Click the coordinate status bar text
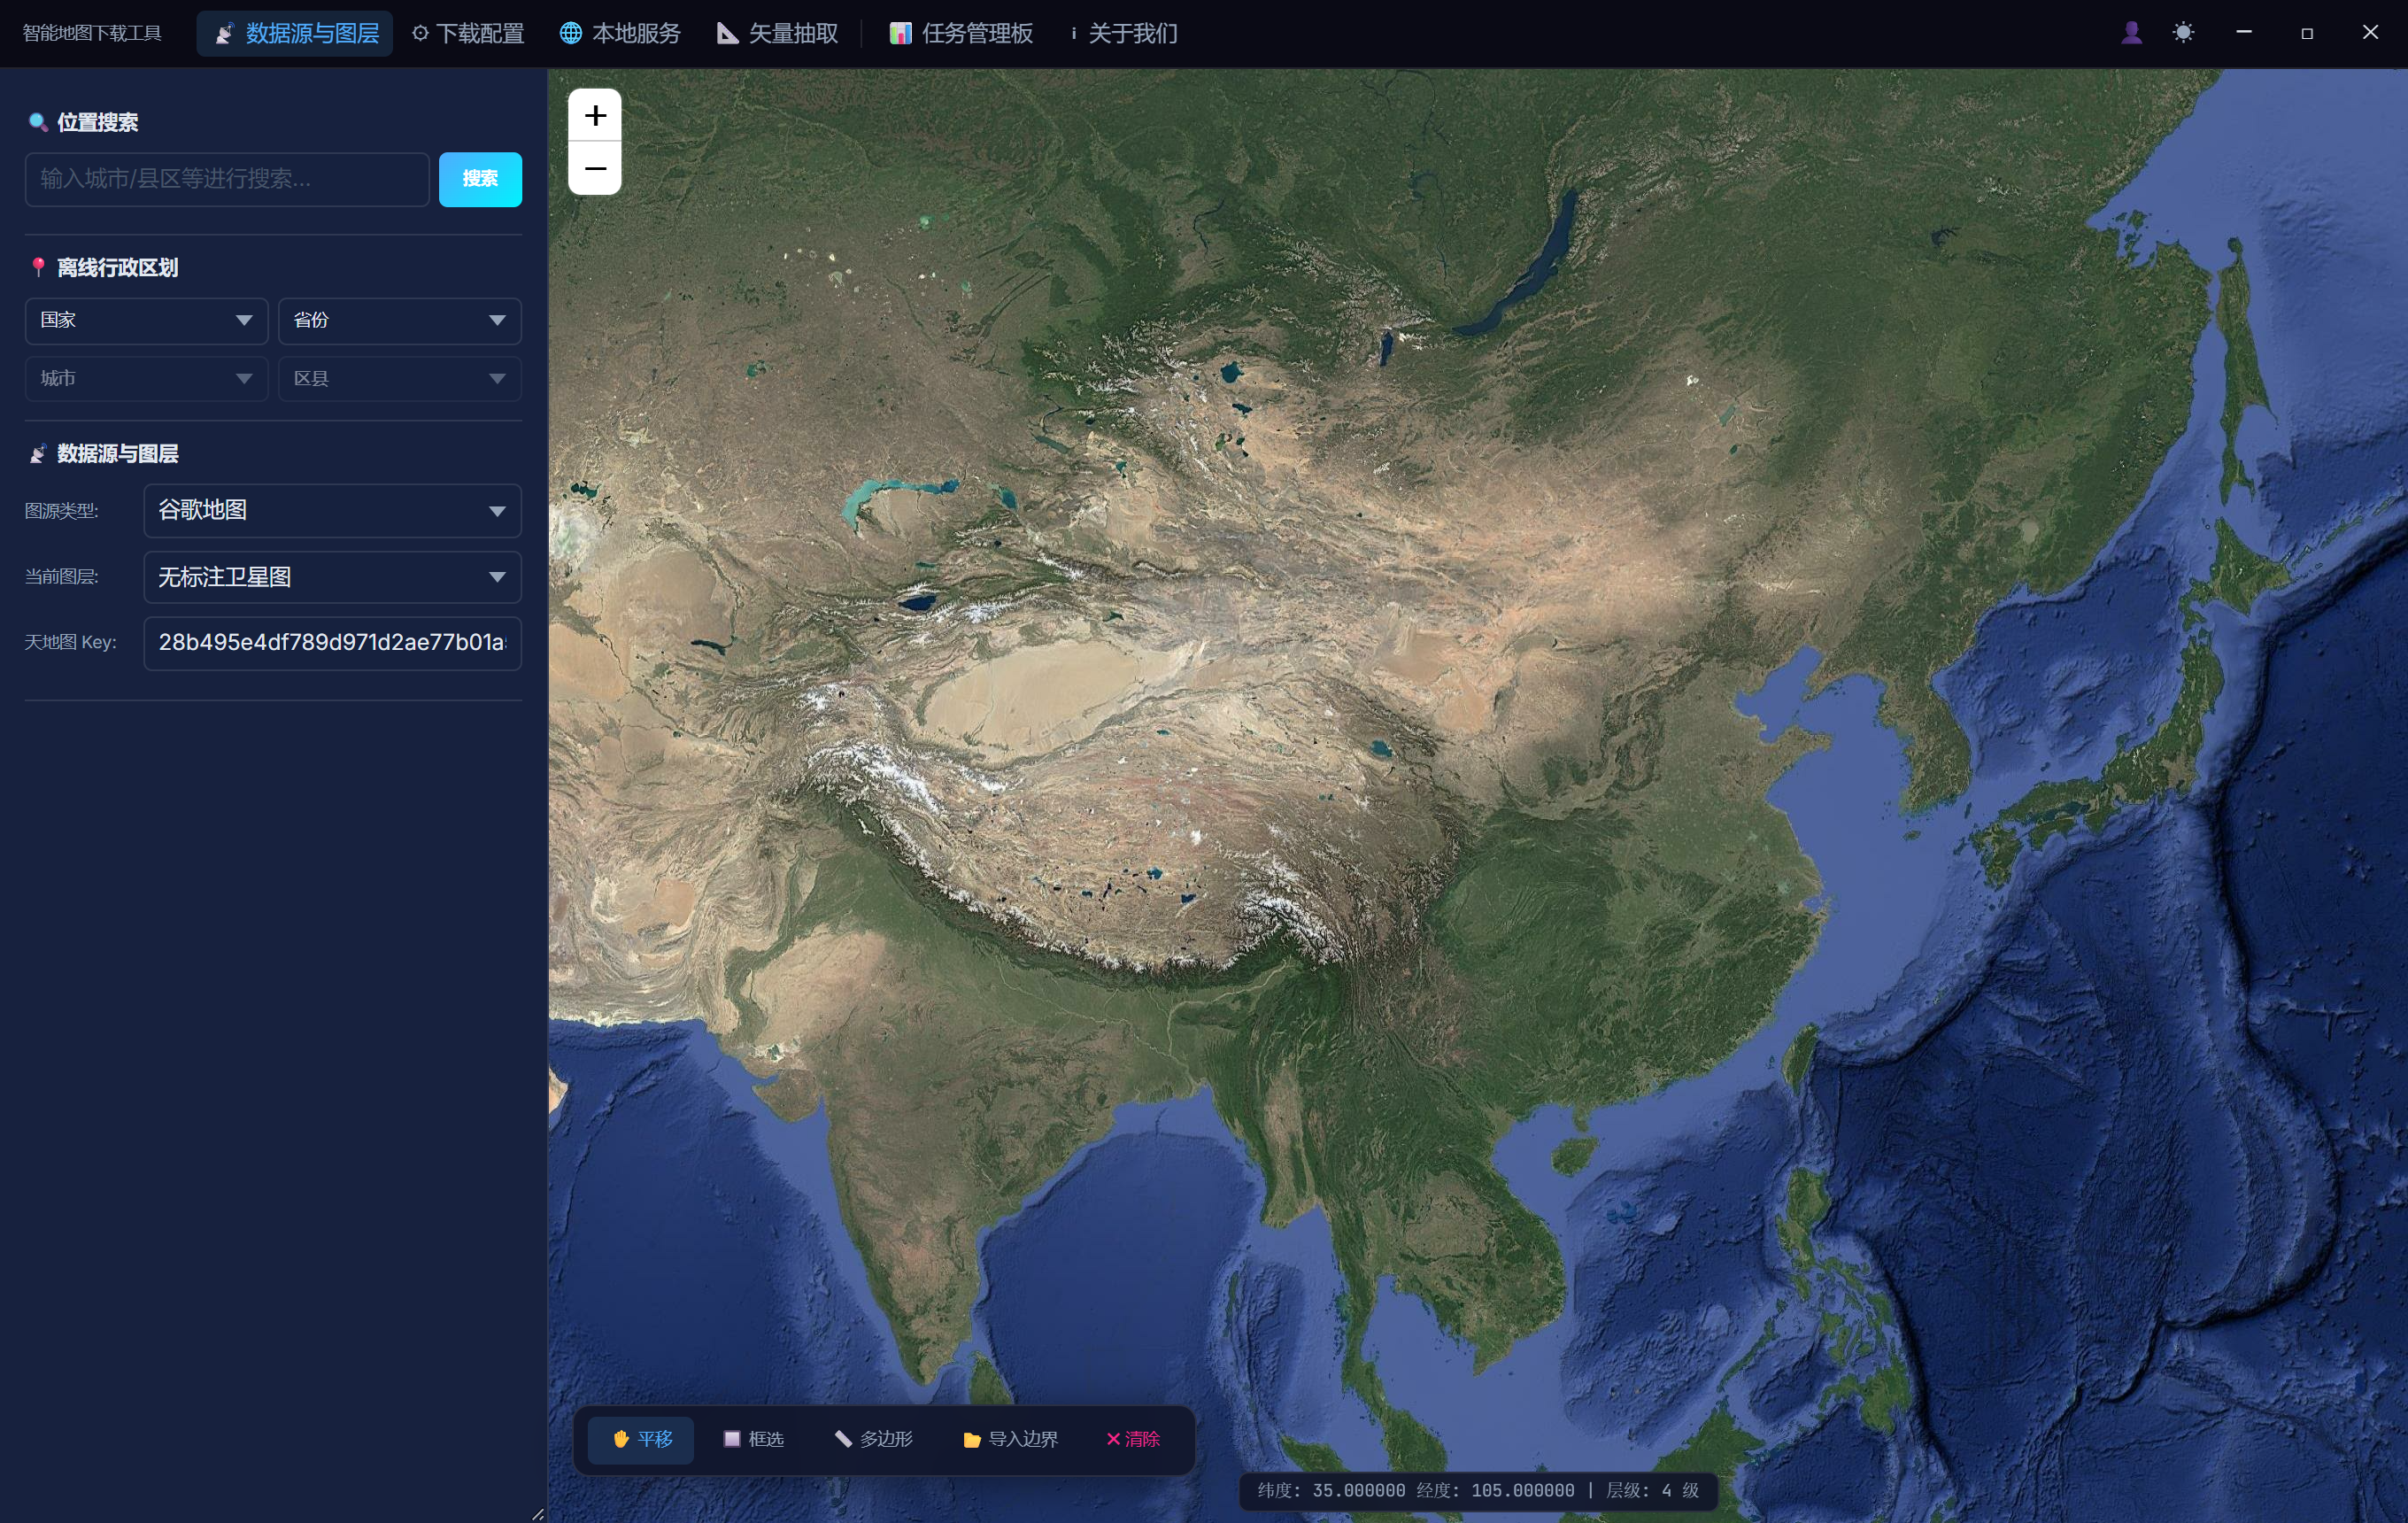 click(x=1478, y=1490)
